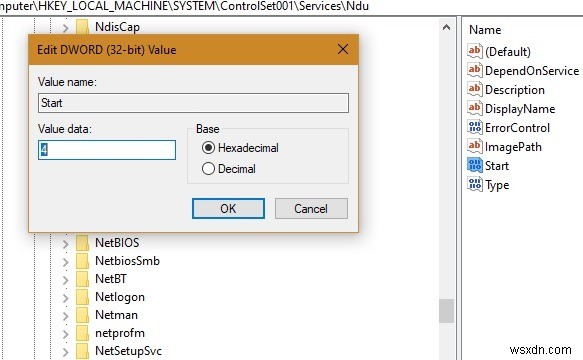
Task: Select the NetBIOS key label
Action: (x=117, y=243)
